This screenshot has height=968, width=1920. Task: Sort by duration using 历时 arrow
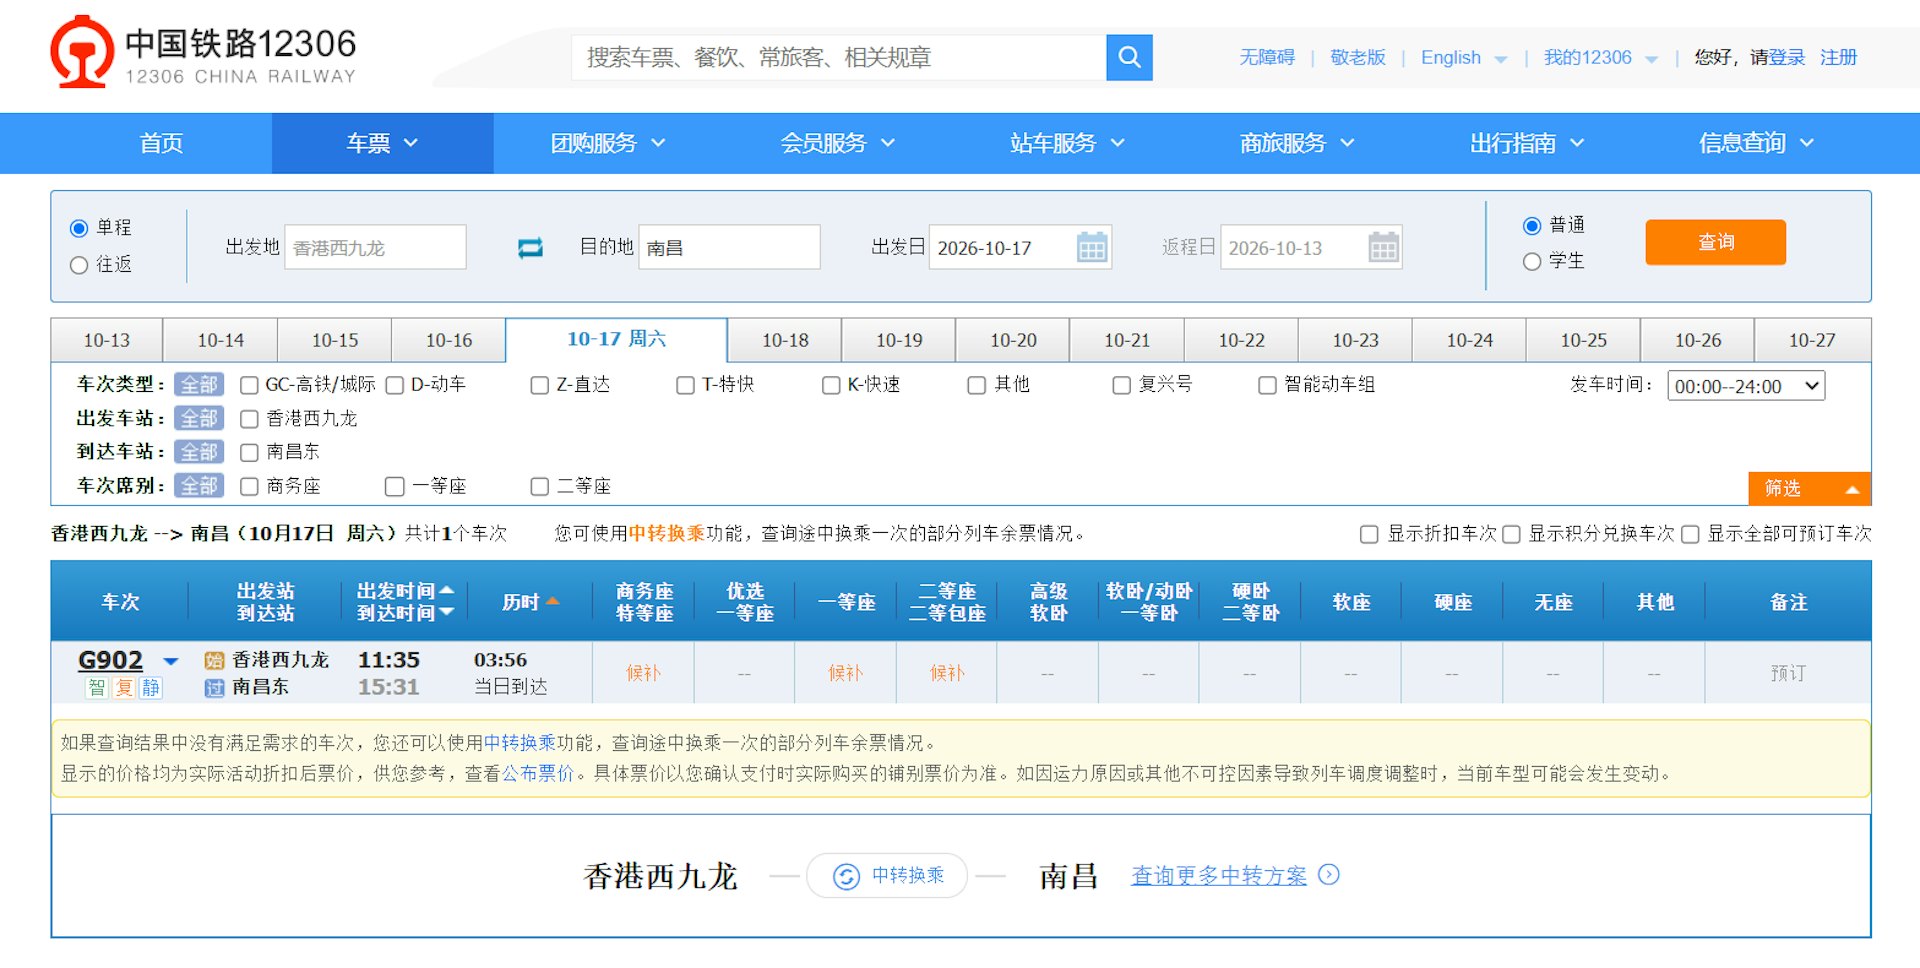(x=552, y=601)
